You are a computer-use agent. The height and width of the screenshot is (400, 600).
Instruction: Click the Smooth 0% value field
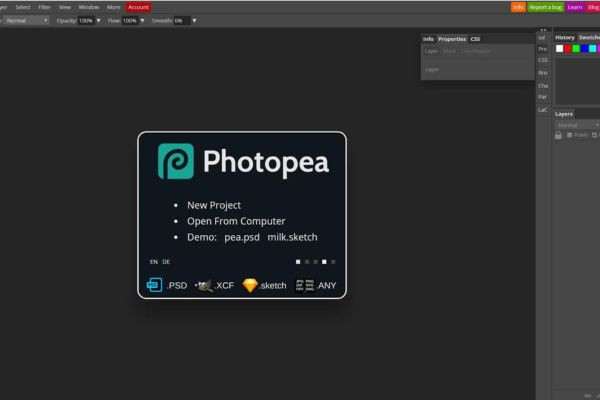pos(182,21)
